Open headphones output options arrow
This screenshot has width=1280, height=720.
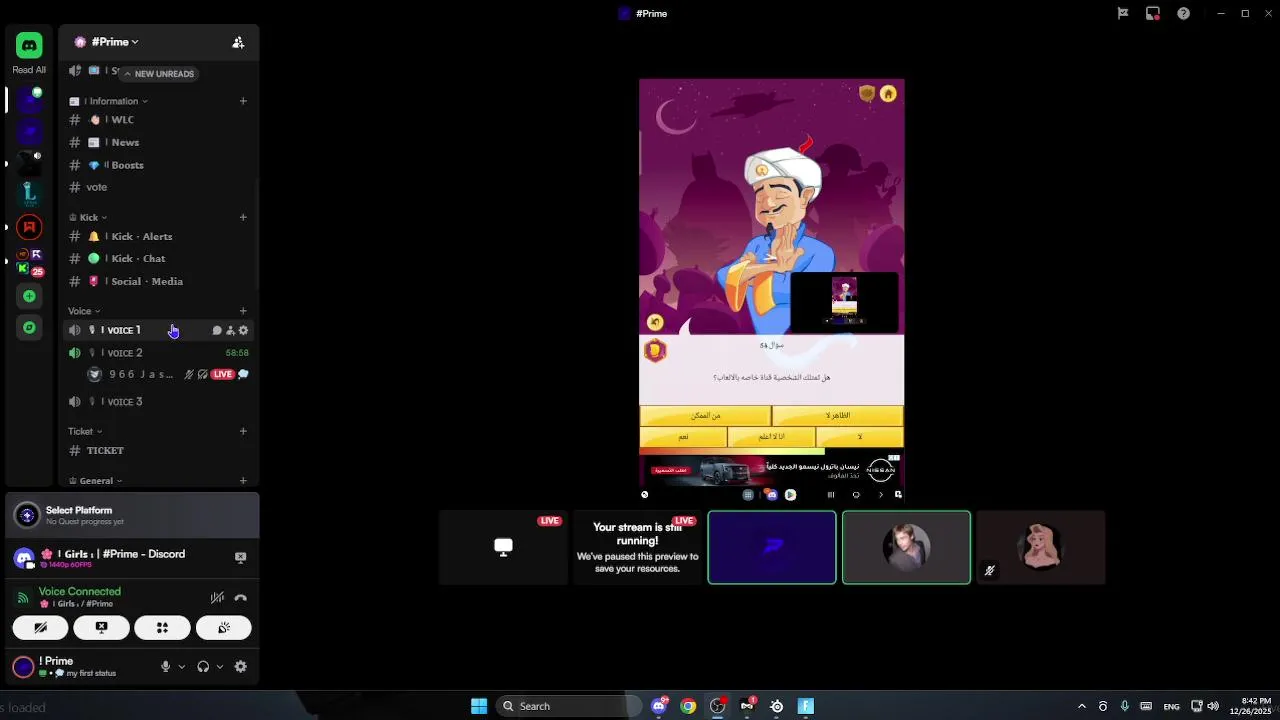coord(219,667)
